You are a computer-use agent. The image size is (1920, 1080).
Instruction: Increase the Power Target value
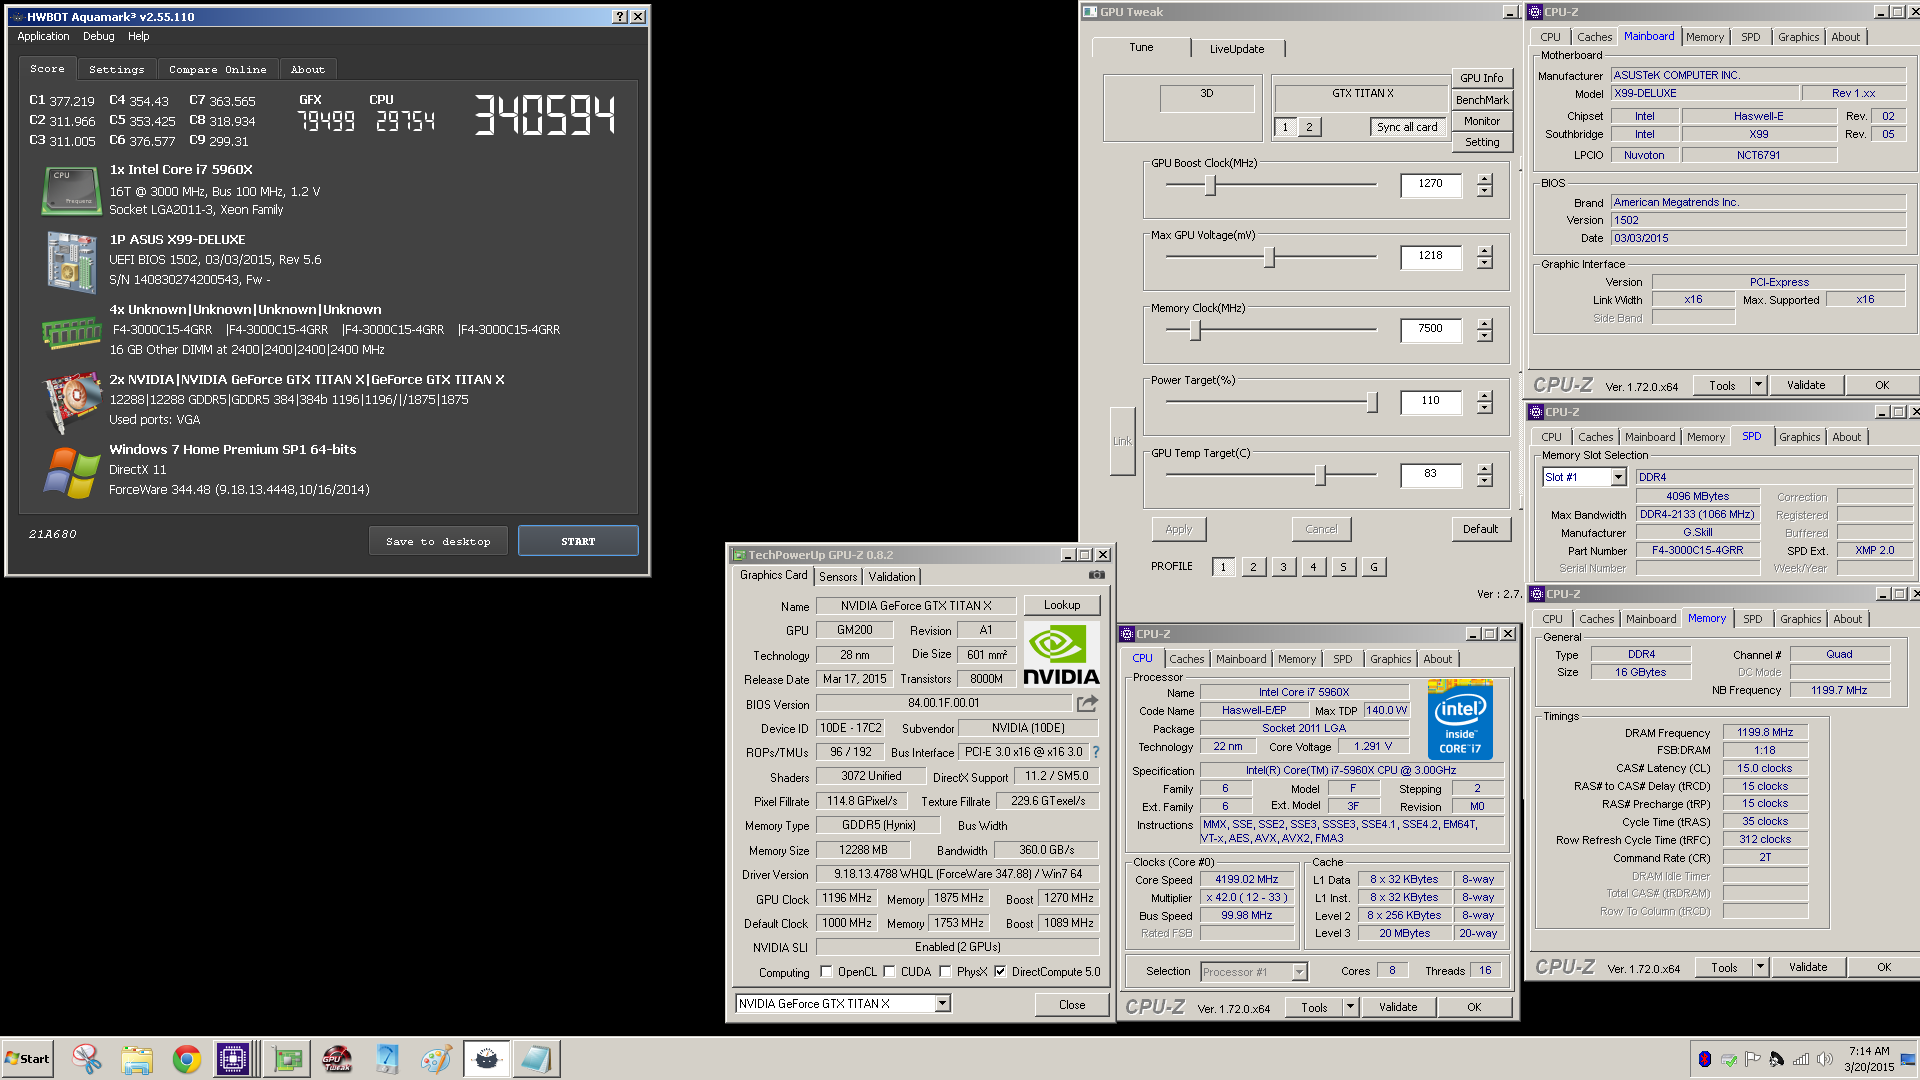1484,396
